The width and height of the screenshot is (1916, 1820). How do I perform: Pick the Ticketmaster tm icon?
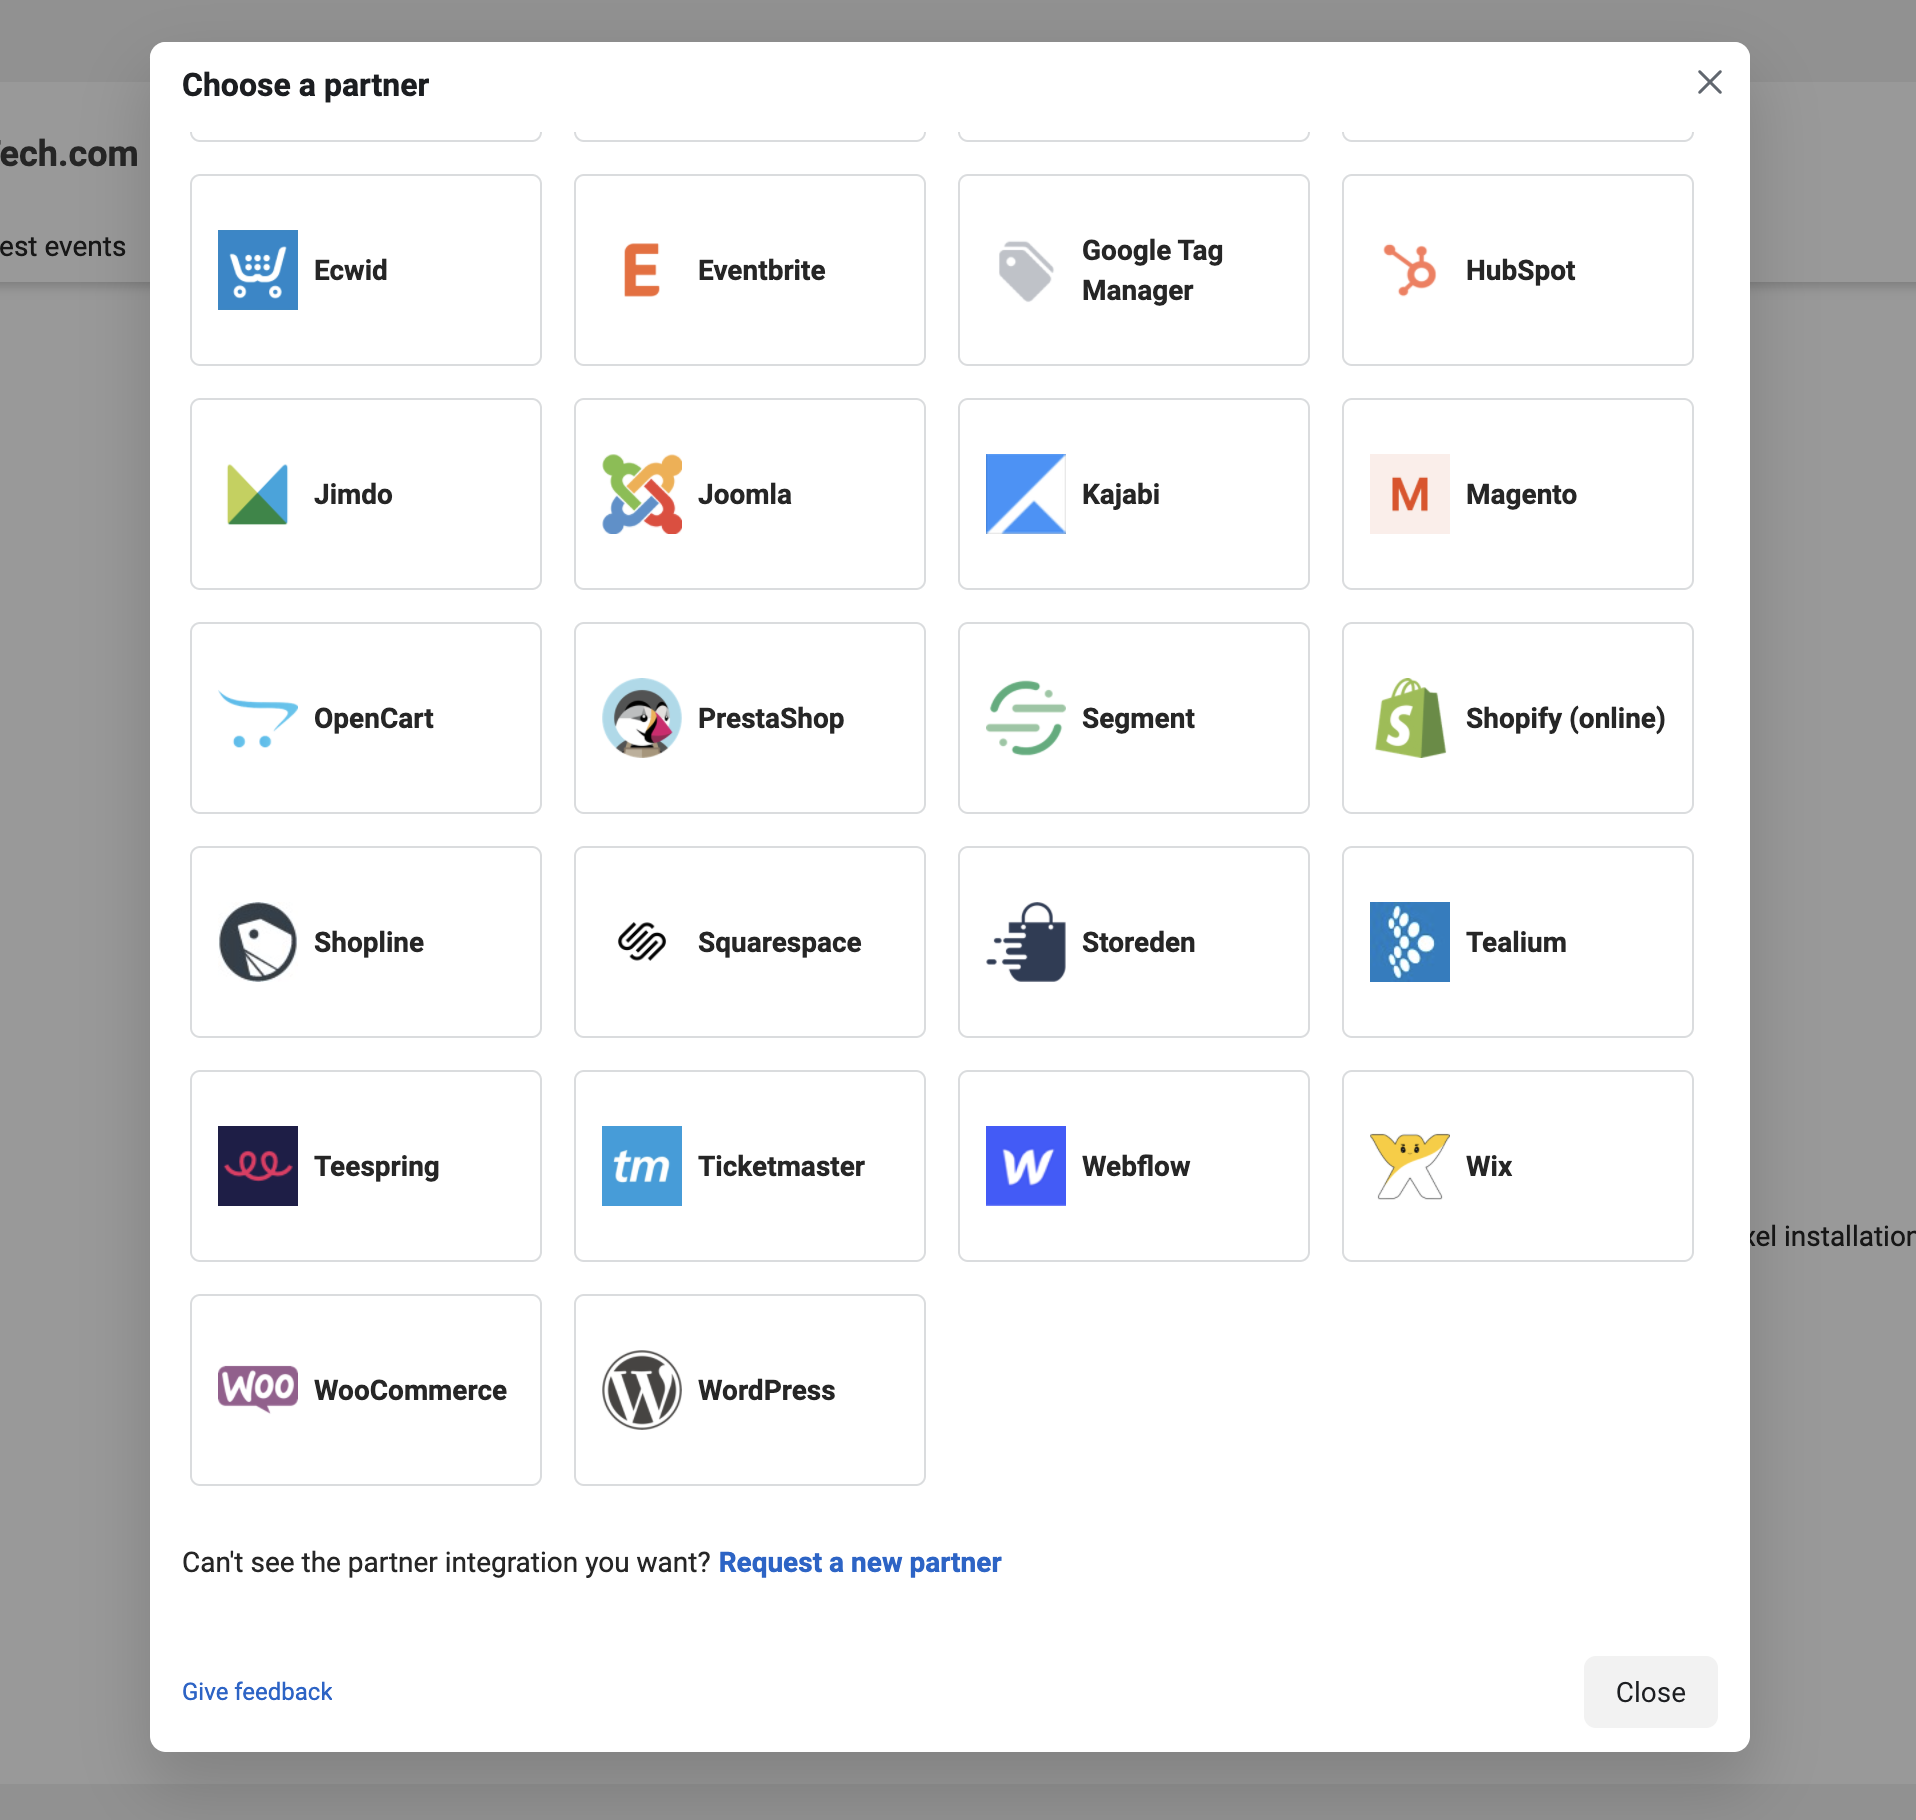641,1166
